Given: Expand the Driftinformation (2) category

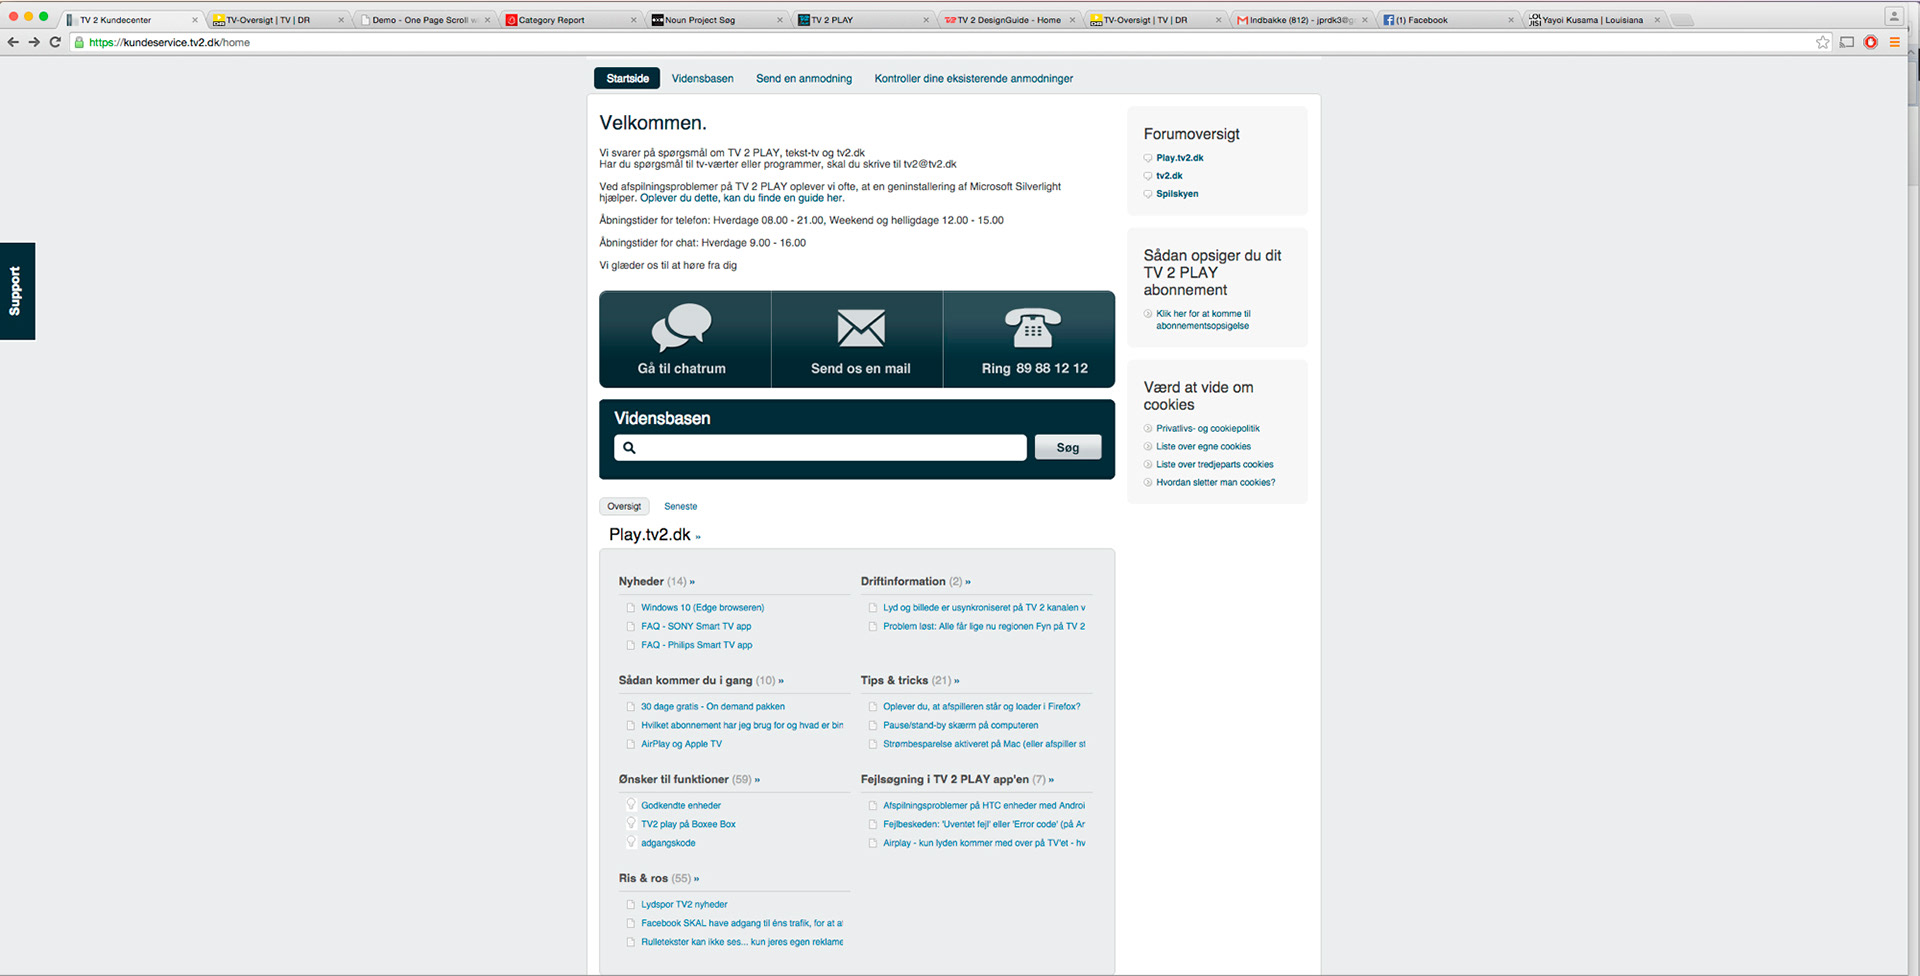Looking at the screenshot, I should [915, 581].
